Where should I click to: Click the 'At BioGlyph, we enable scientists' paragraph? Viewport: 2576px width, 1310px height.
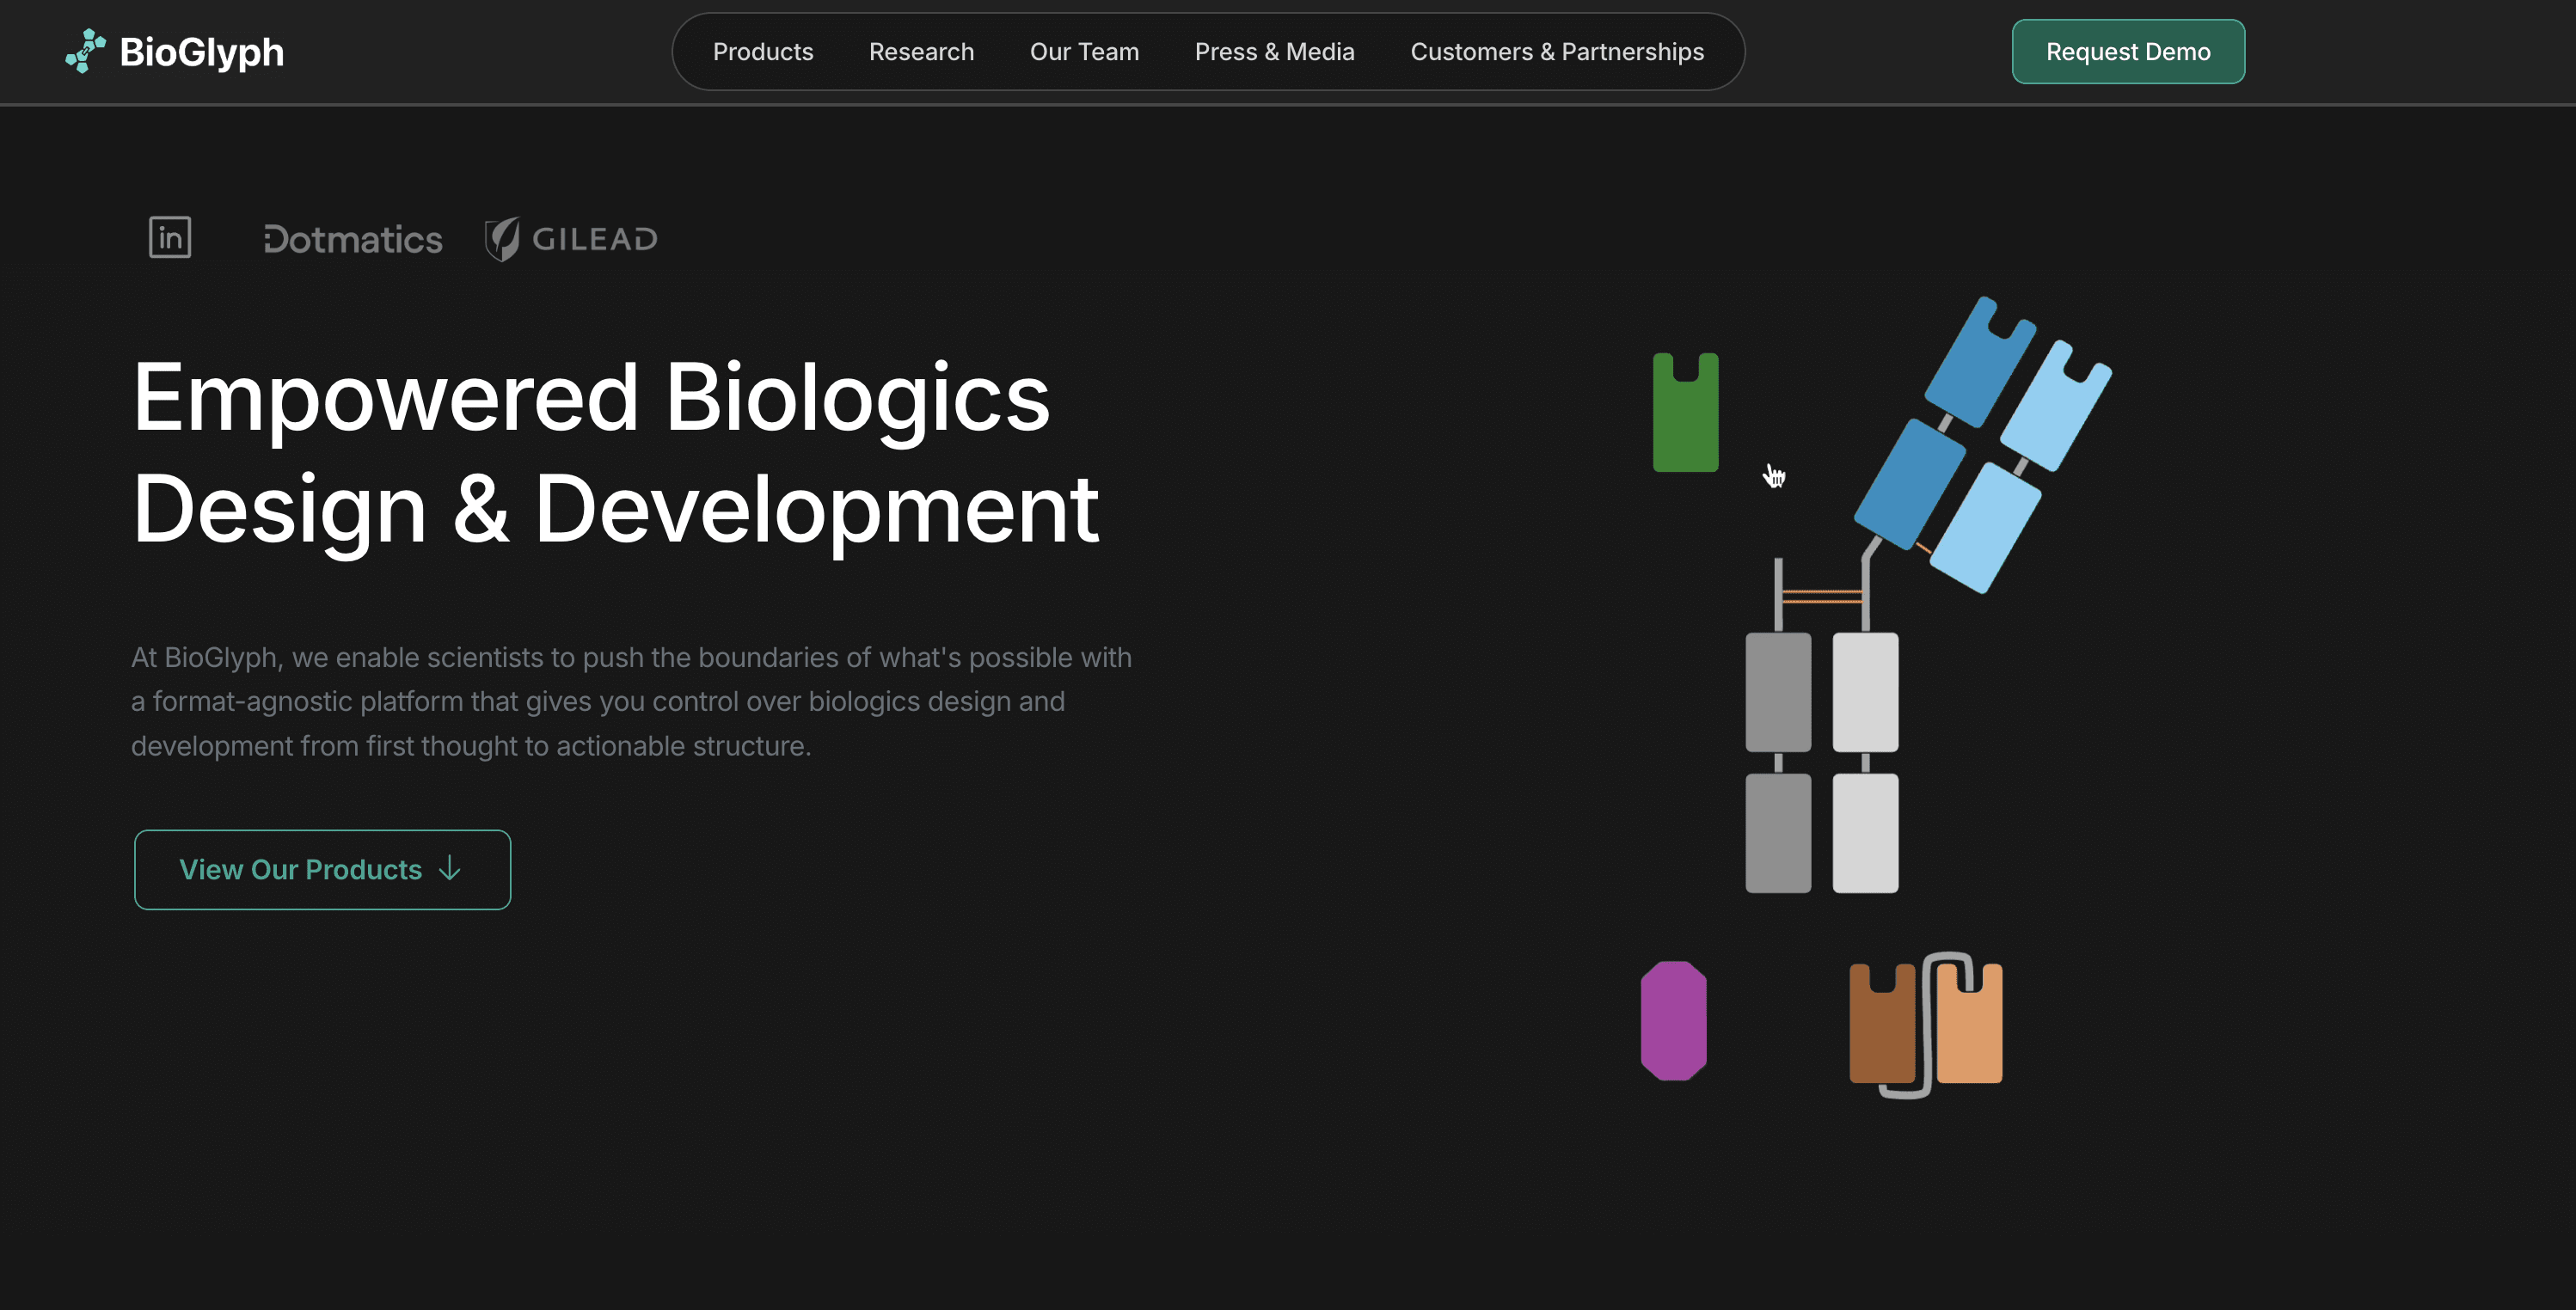631,701
